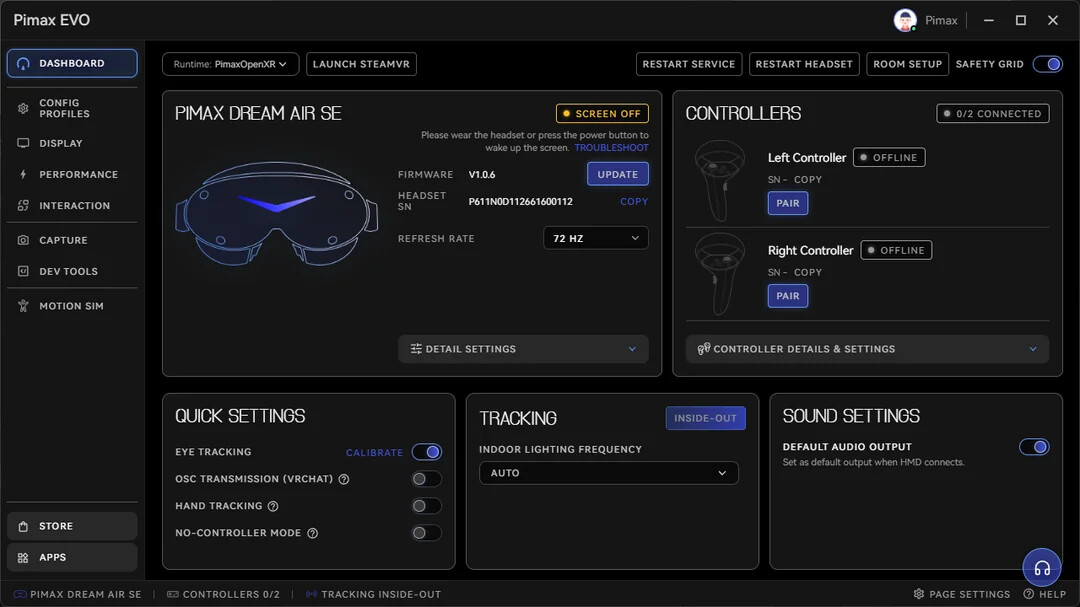The image size is (1080, 607).
Task: Click the Motion Sim figure icon
Action: (x=23, y=306)
